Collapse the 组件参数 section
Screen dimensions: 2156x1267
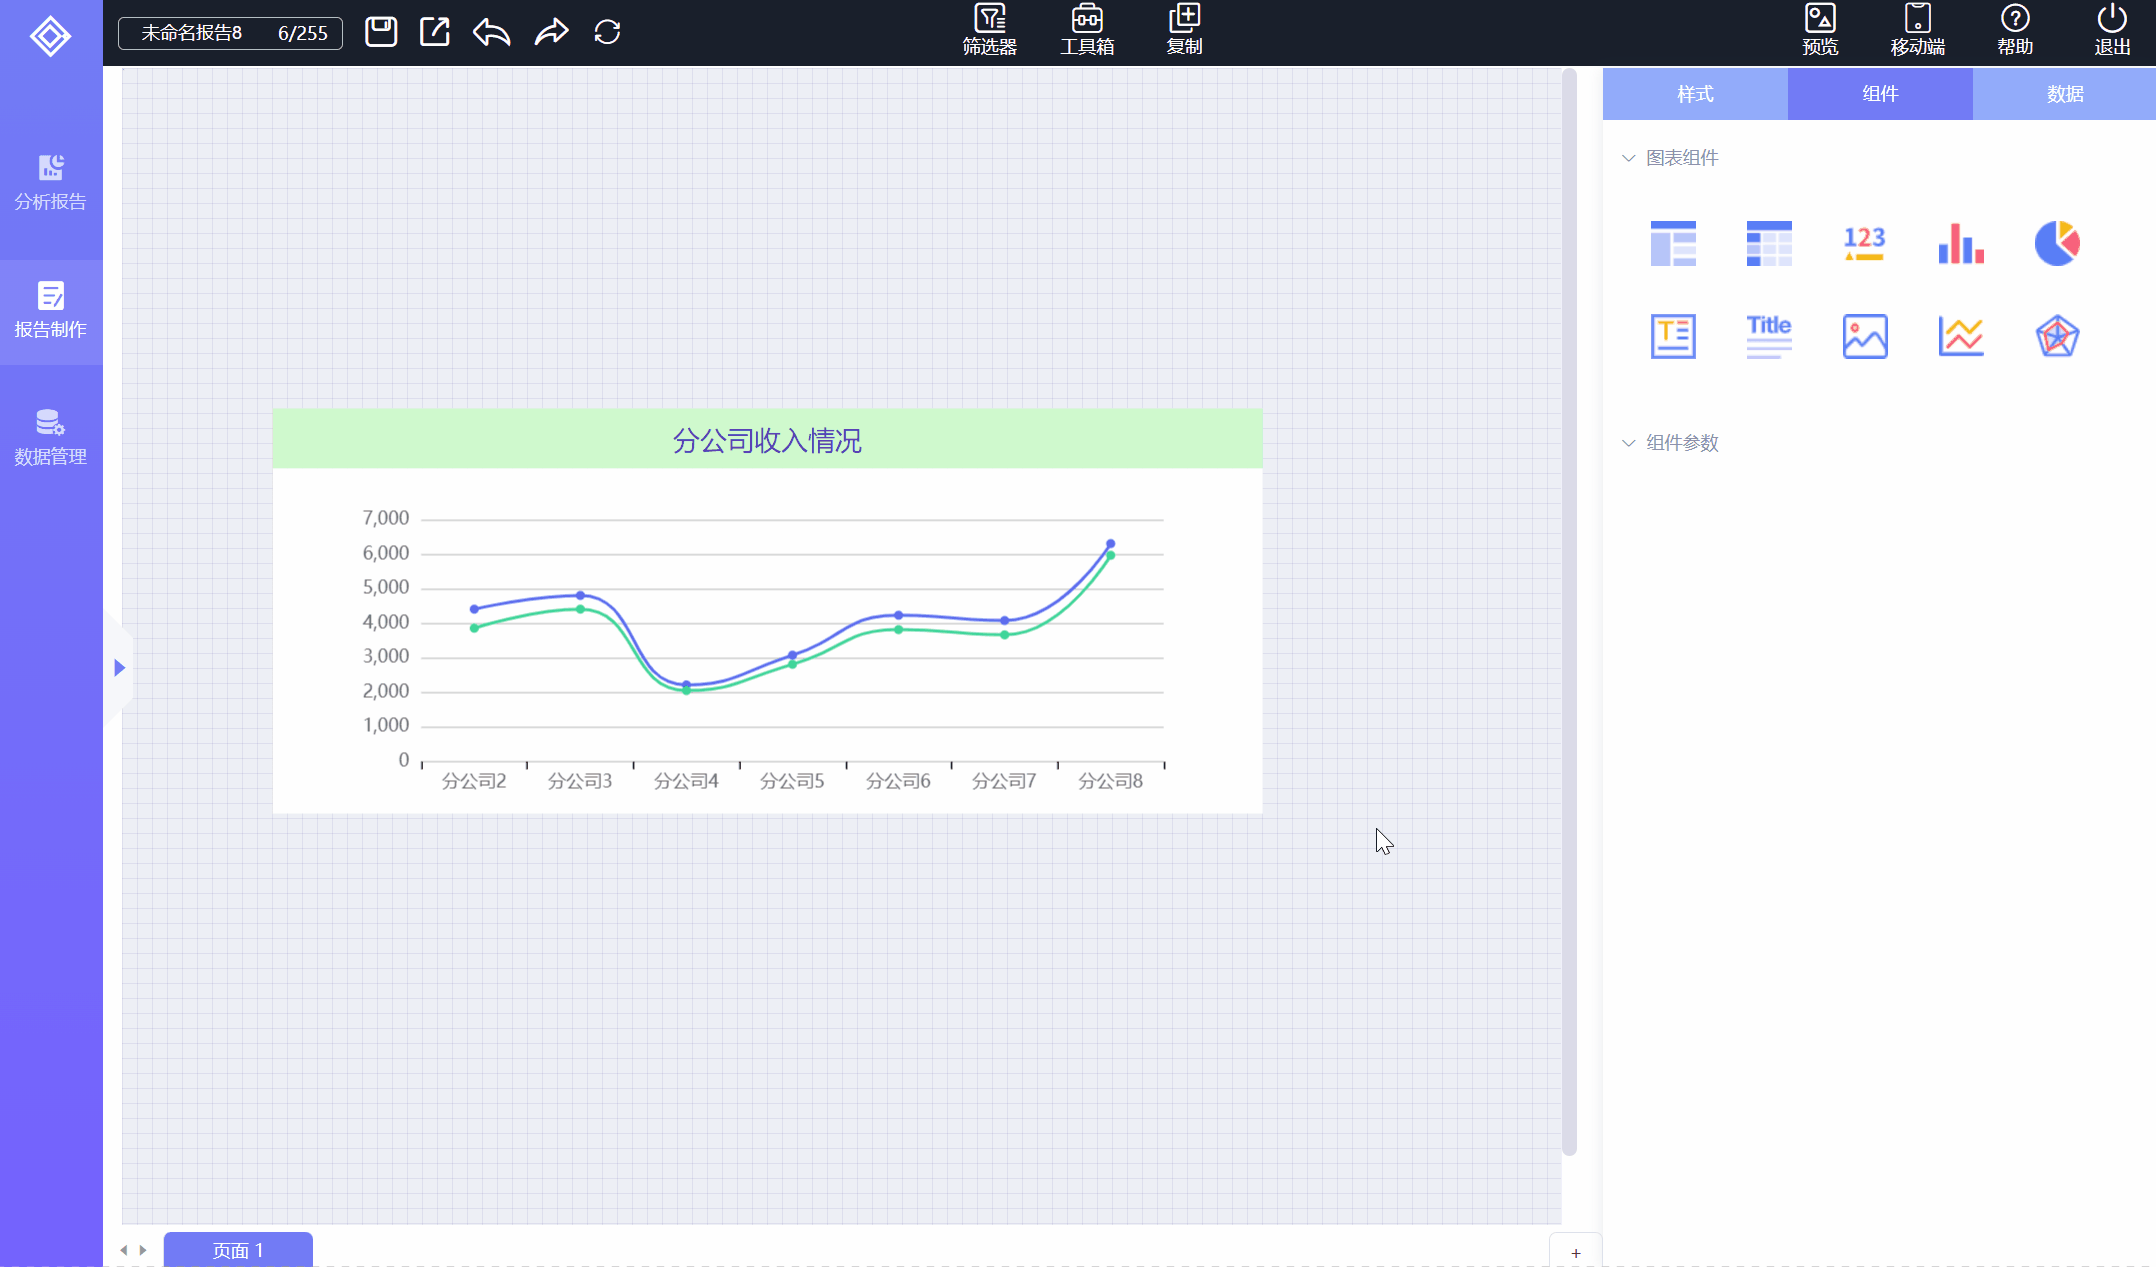coord(1628,443)
